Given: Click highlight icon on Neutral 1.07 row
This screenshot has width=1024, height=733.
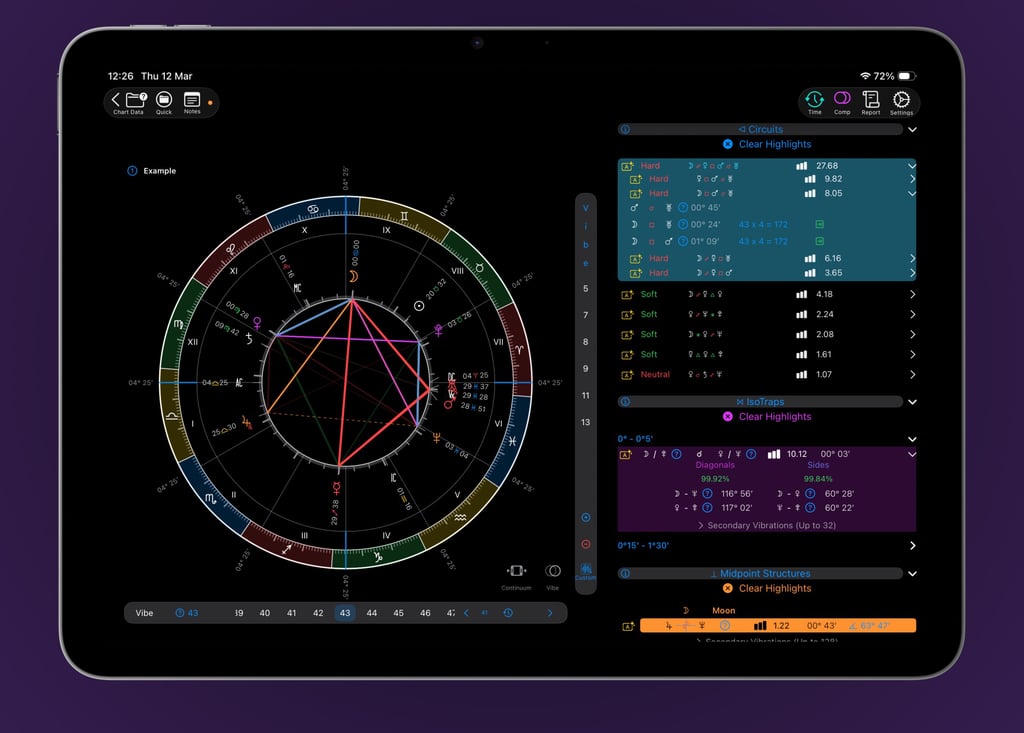Looking at the screenshot, I should [627, 375].
